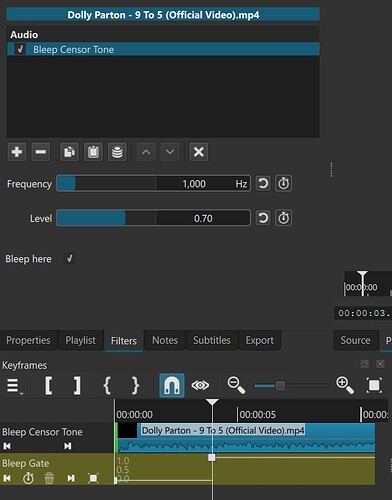Add keyframe stopwatch on Bleep Gate
Image resolution: width=392 pixels, height=500 pixels.
tap(28, 478)
